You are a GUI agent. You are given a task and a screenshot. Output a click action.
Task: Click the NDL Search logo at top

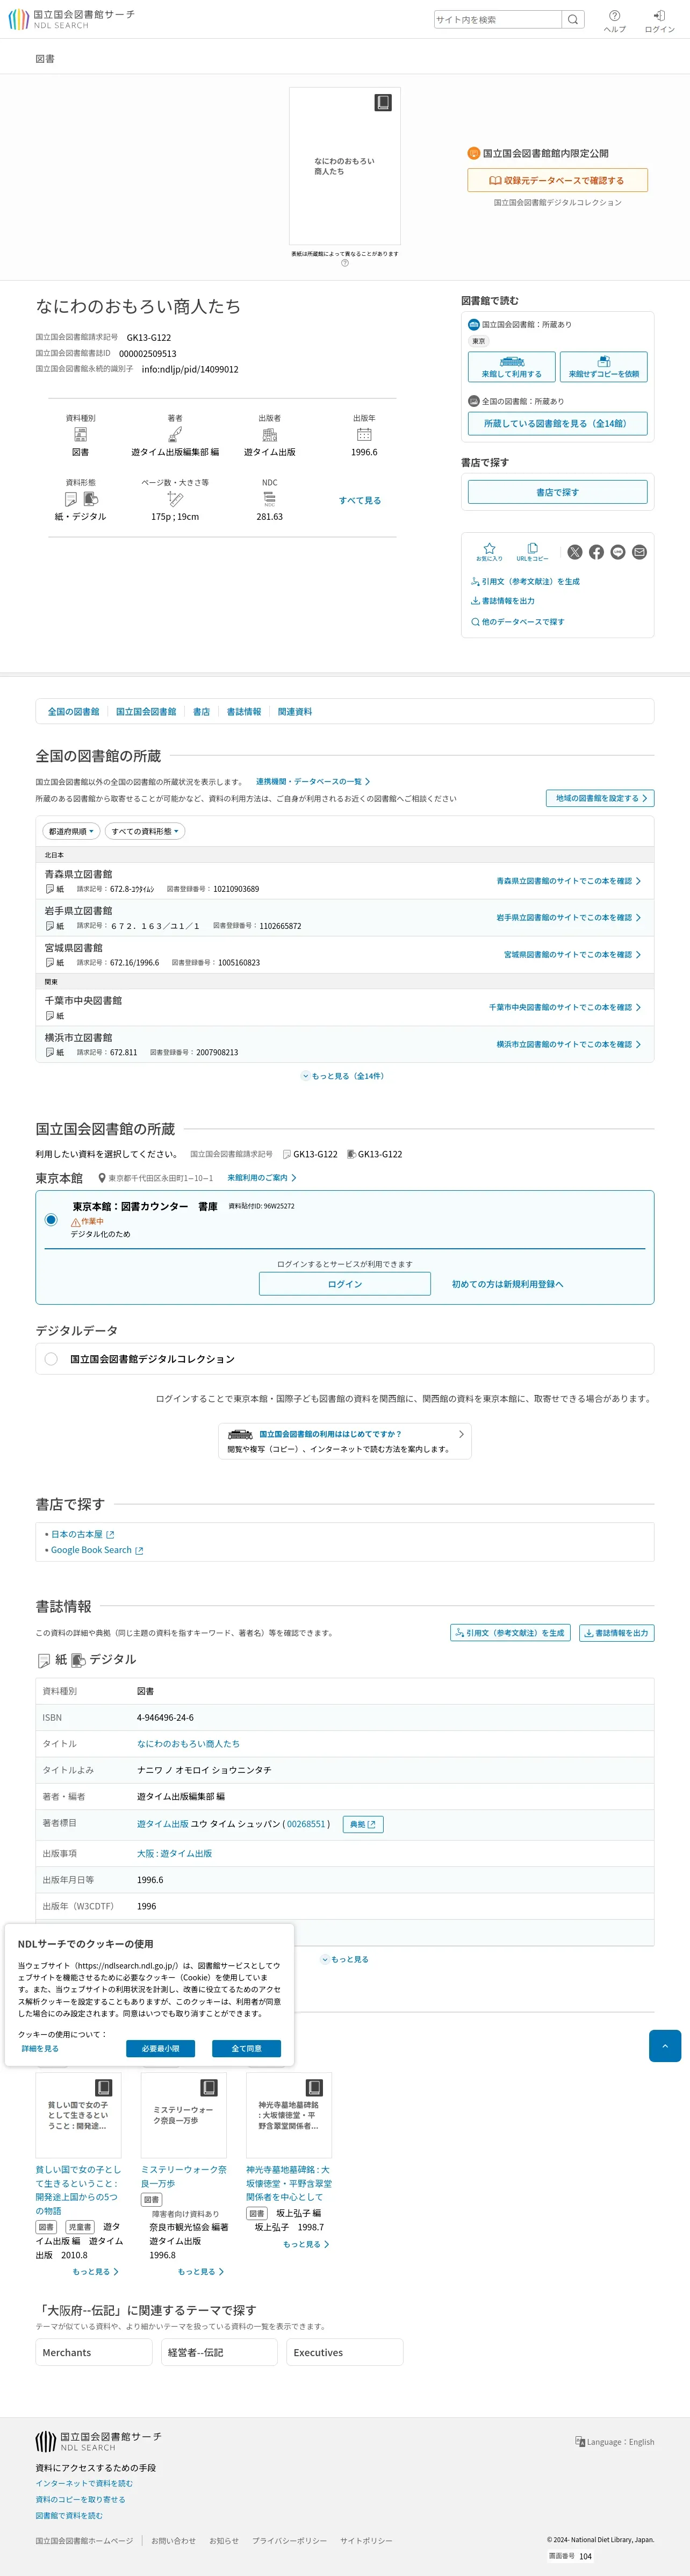pos(71,19)
